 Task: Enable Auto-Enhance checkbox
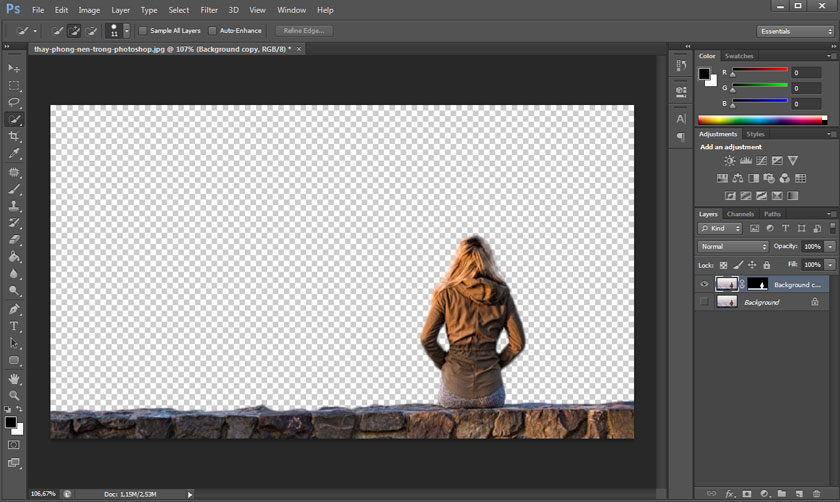pyautogui.click(x=212, y=31)
